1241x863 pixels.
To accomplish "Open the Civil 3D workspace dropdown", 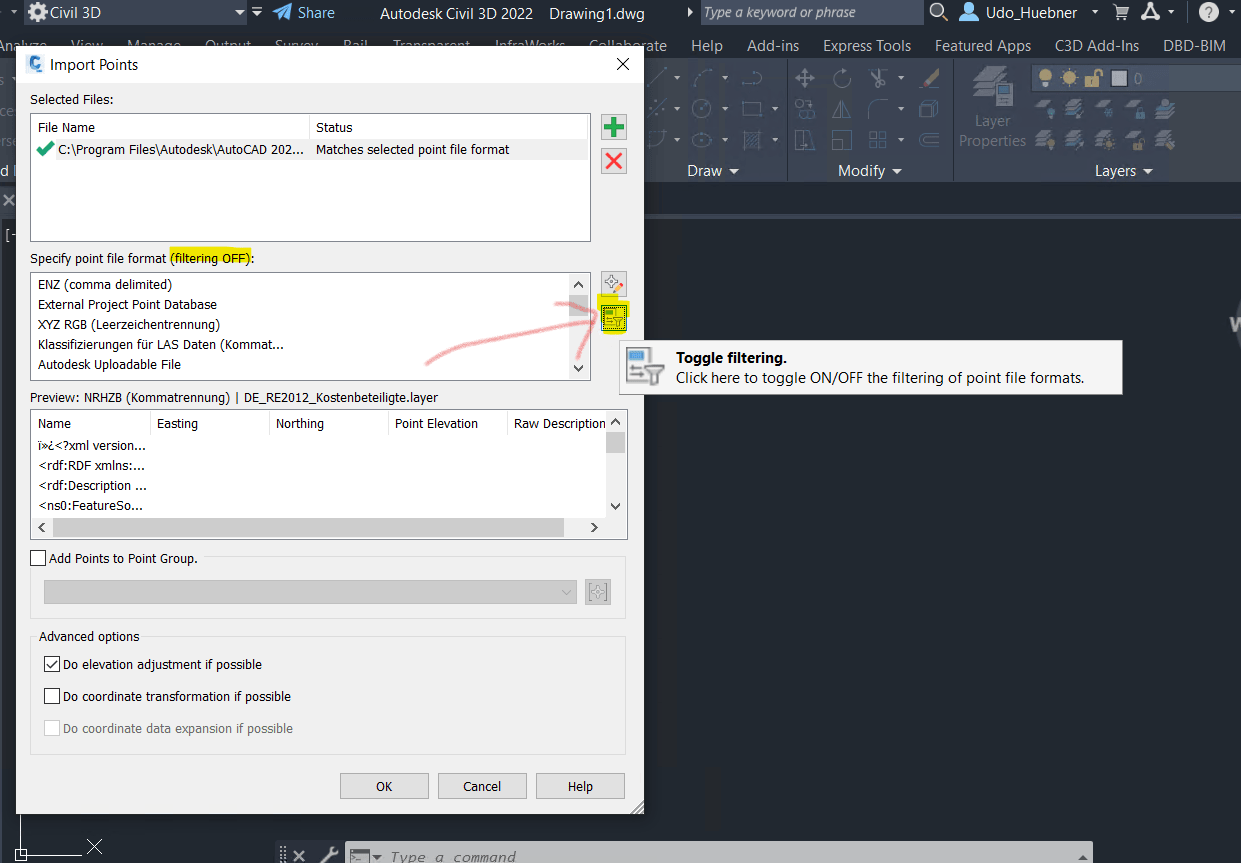I will click(x=237, y=13).
